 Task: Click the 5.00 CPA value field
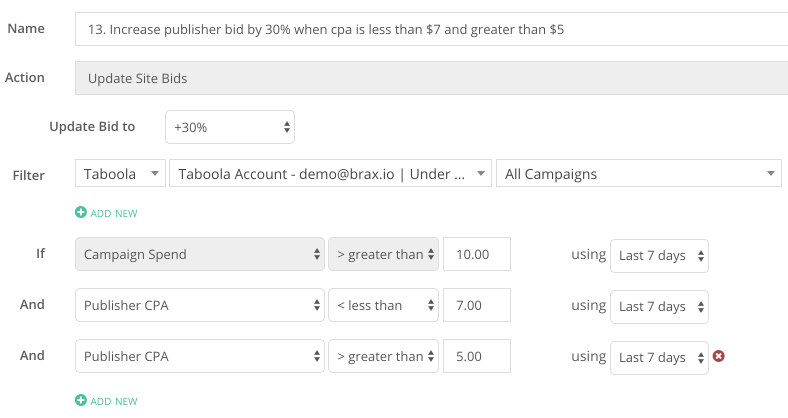pos(477,356)
